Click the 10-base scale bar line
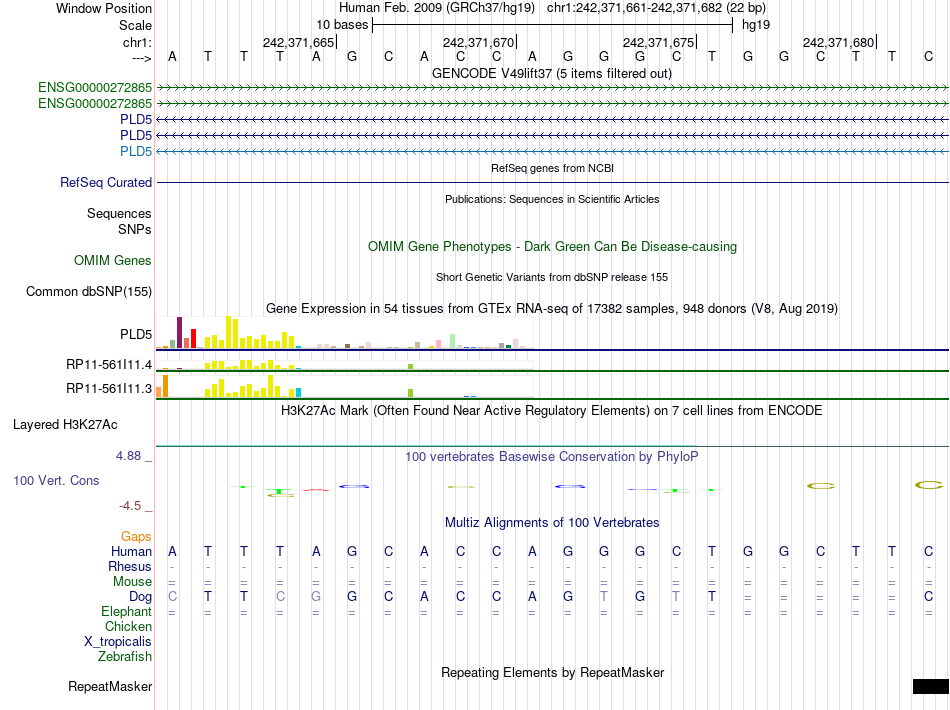 pyautogui.click(x=553, y=25)
